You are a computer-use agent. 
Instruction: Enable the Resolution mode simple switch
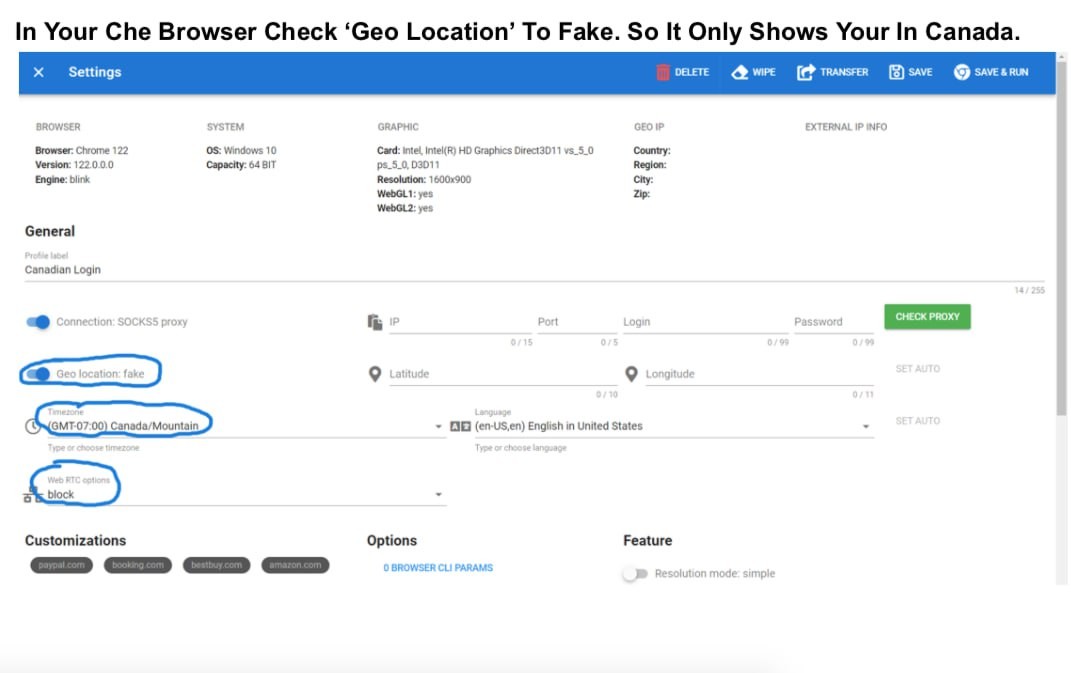click(x=635, y=574)
